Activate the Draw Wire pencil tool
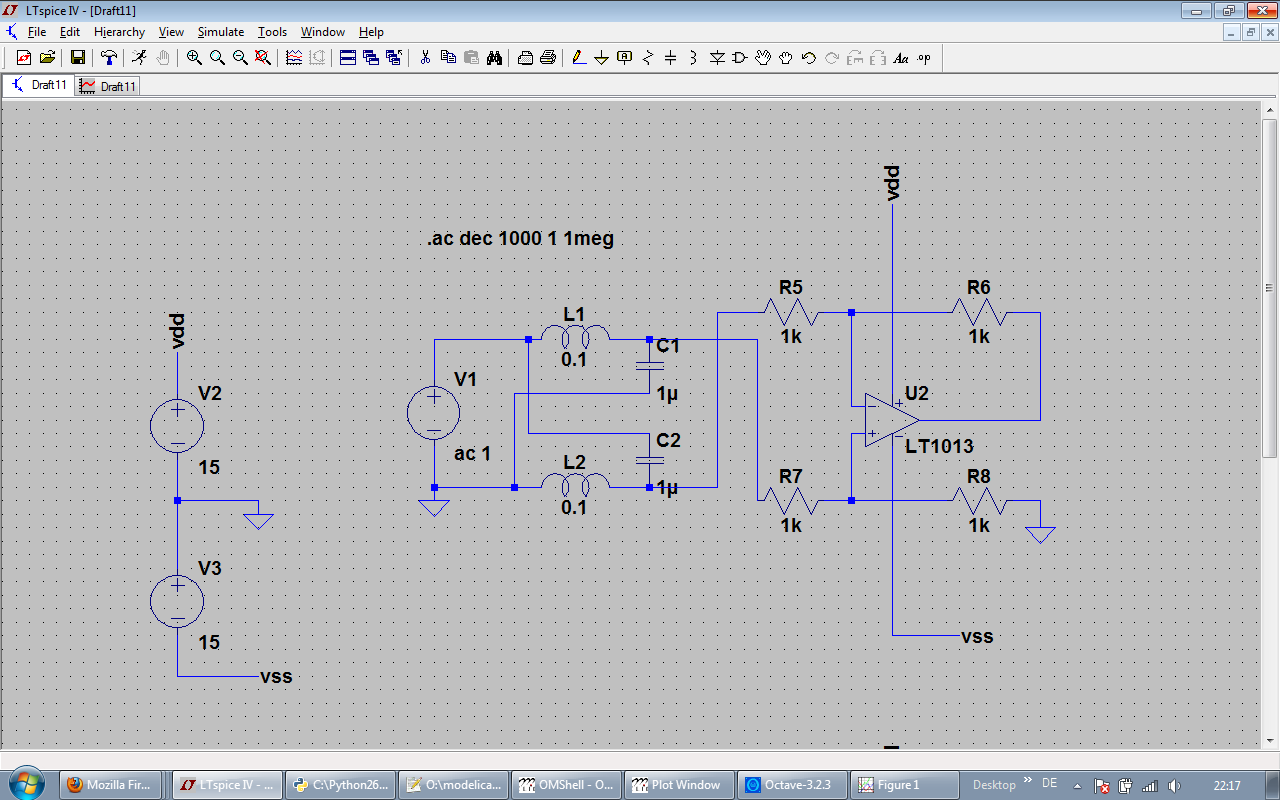The height and width of the screenshot is (800, 1280). (x=578, y=58)
